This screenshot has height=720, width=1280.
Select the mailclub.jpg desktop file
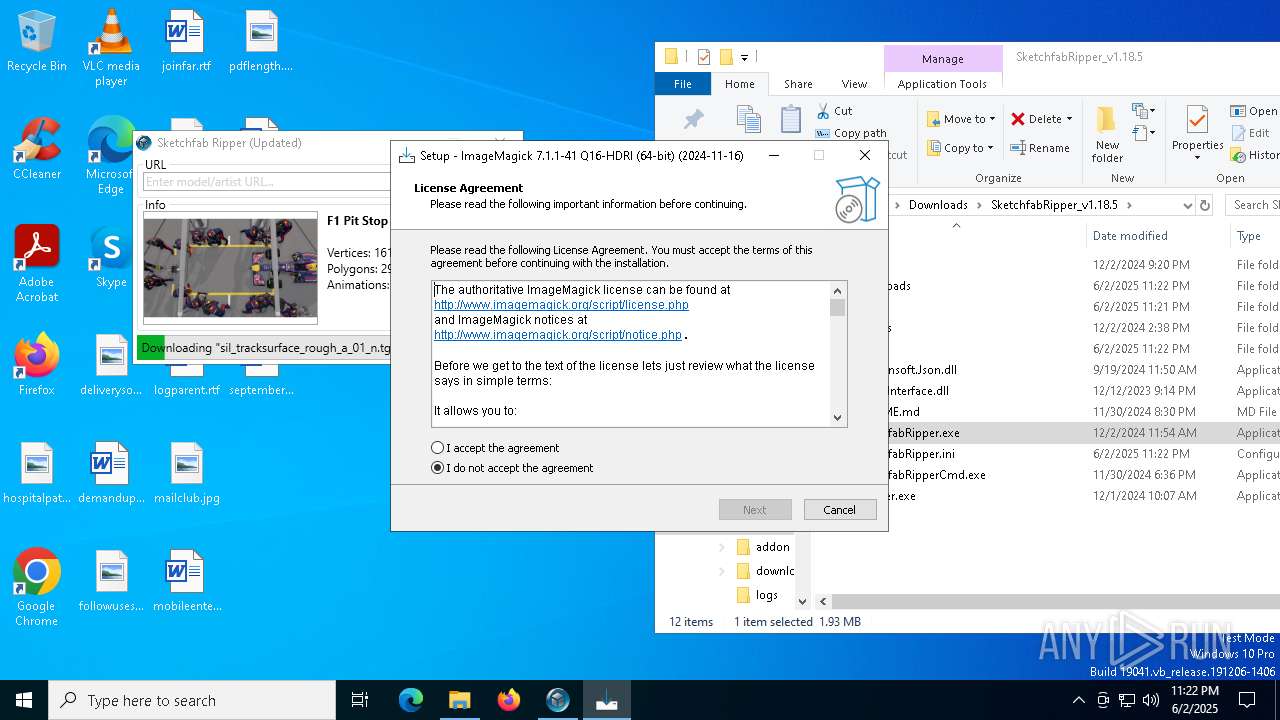tap(186, 473)
